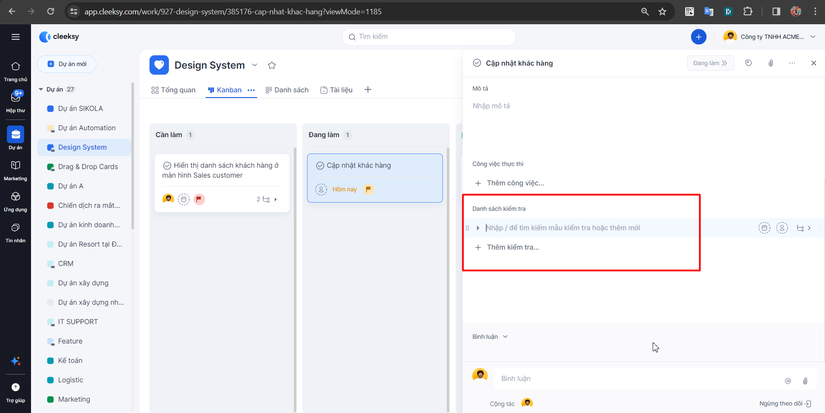Click the blue plus create button
The height and width of the screenshot is (413, 825).
pyautogui.click(x=698, y=37)
